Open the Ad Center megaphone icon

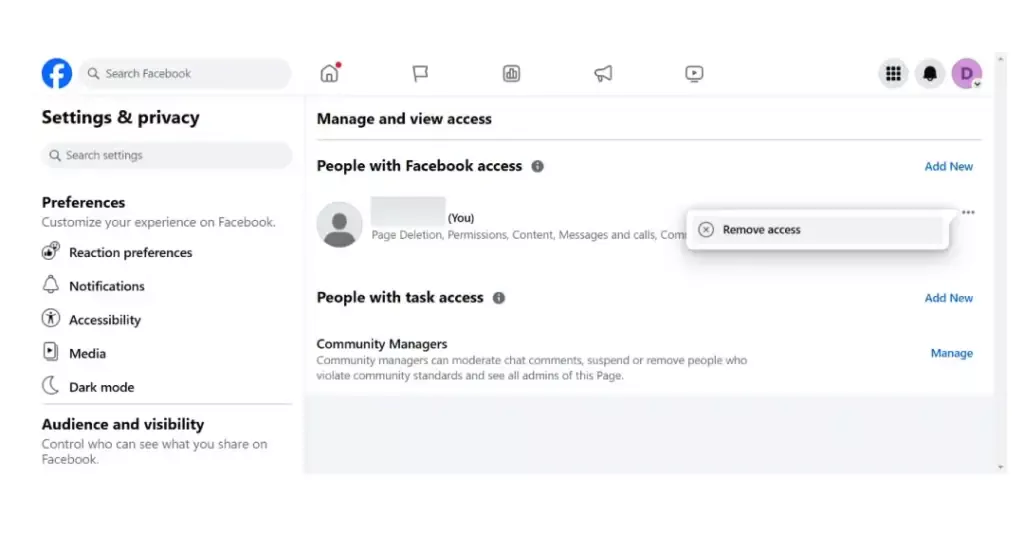pyautogui.click(x=603, y=73)
